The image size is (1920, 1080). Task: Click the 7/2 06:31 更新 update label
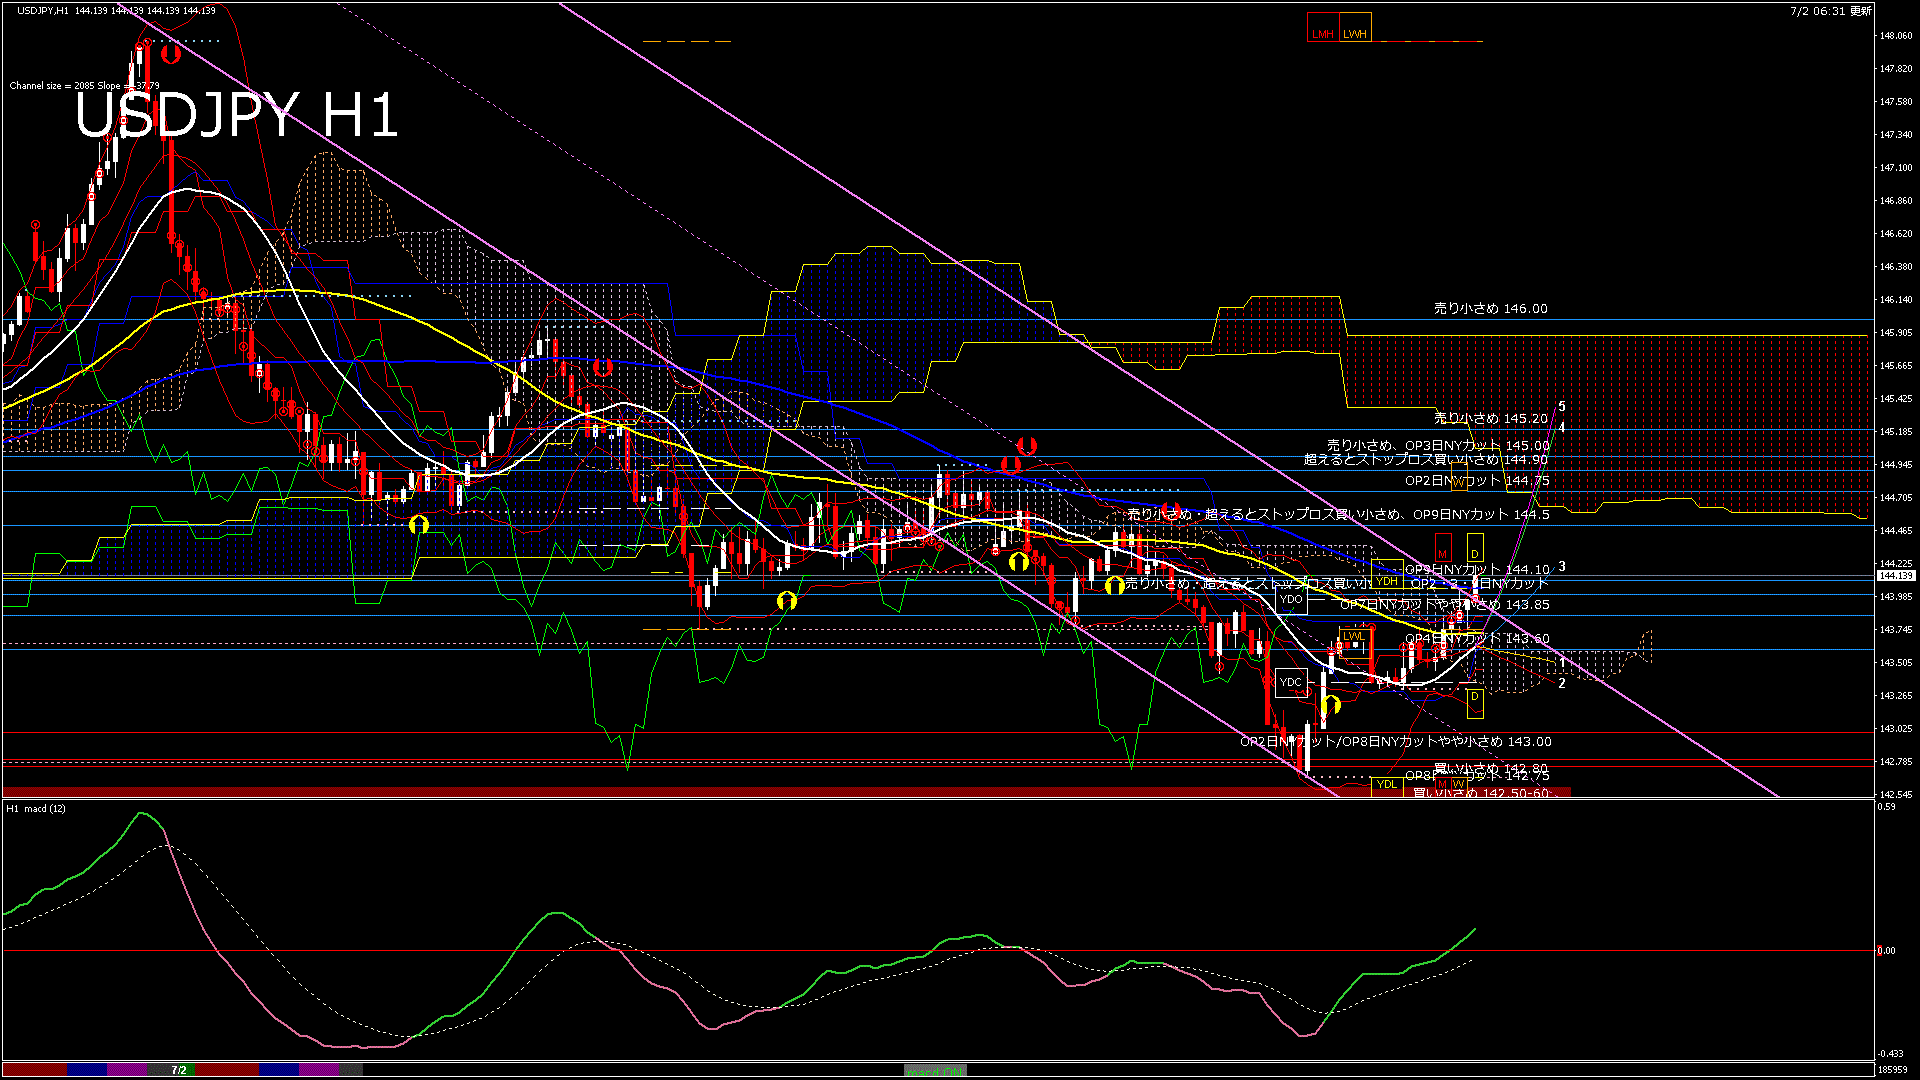pyautogui.click(x=1831, y=11)
